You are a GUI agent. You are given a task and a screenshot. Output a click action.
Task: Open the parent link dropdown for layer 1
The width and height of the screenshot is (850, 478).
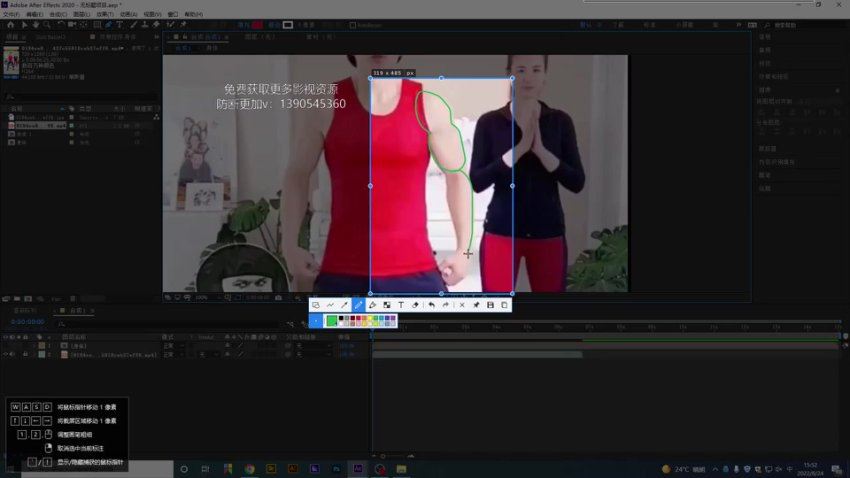313,346
